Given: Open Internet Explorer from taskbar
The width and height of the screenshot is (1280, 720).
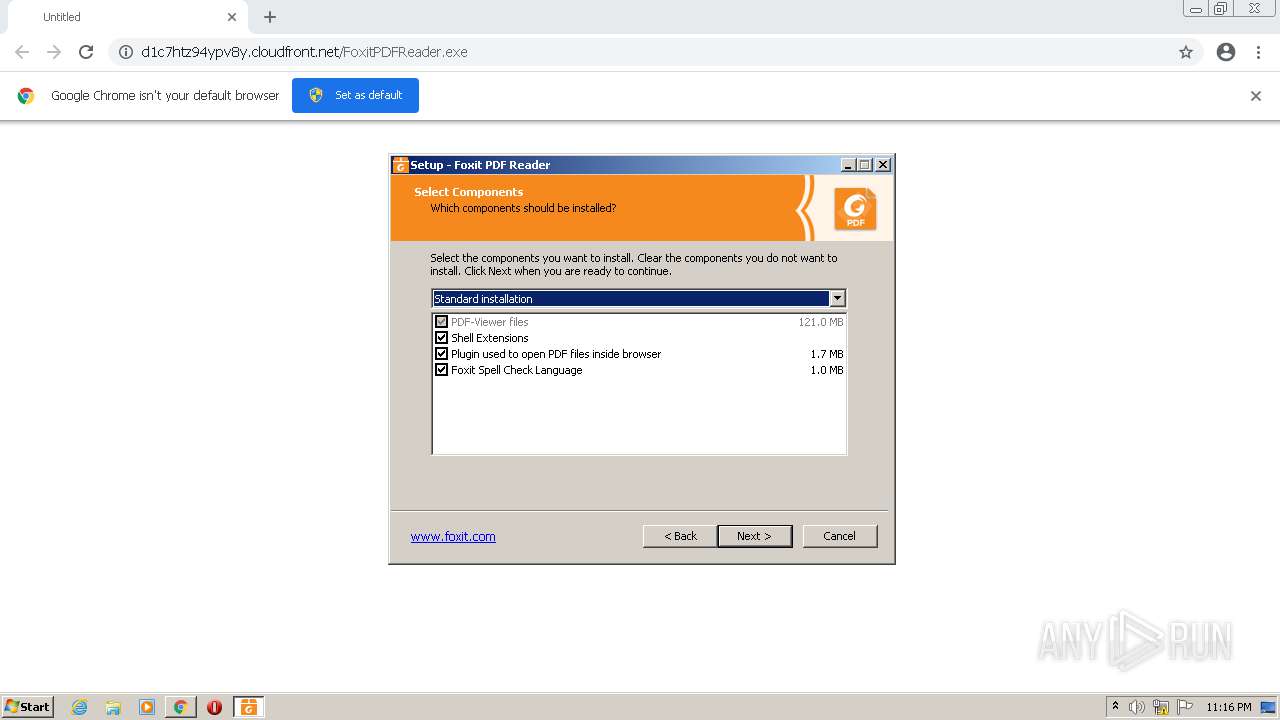Looking at the screenshot, I should click(x=79, y=707).
